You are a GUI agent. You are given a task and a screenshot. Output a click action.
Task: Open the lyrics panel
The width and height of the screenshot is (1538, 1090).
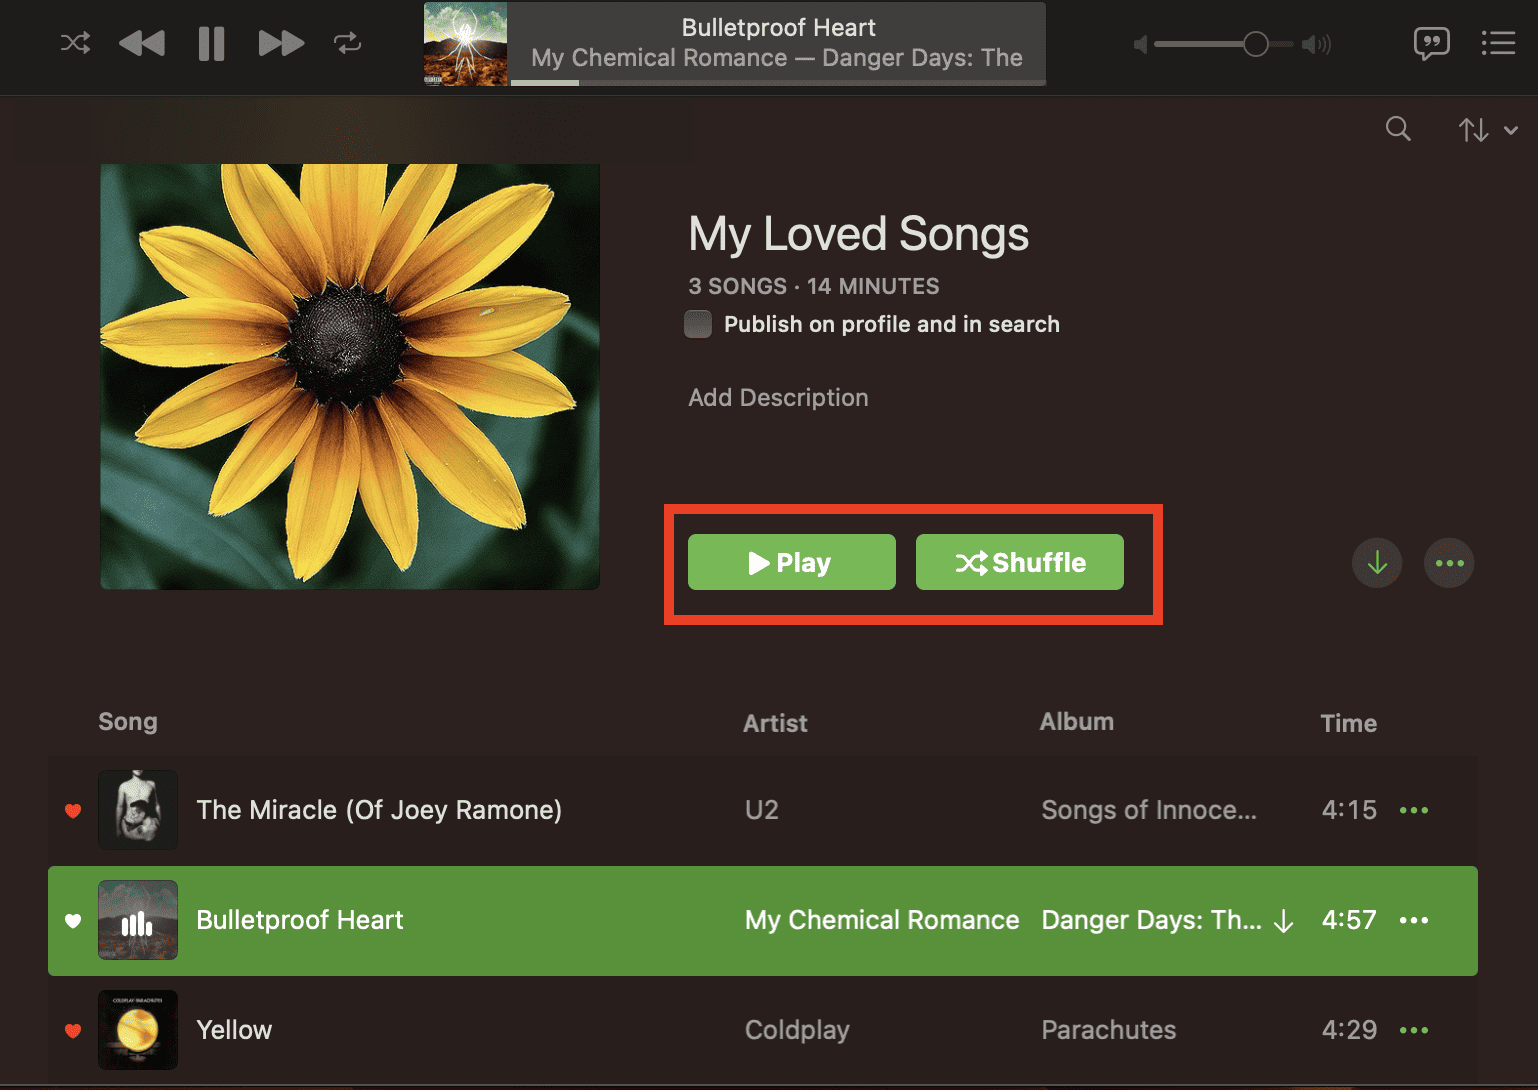point(1431,43)
